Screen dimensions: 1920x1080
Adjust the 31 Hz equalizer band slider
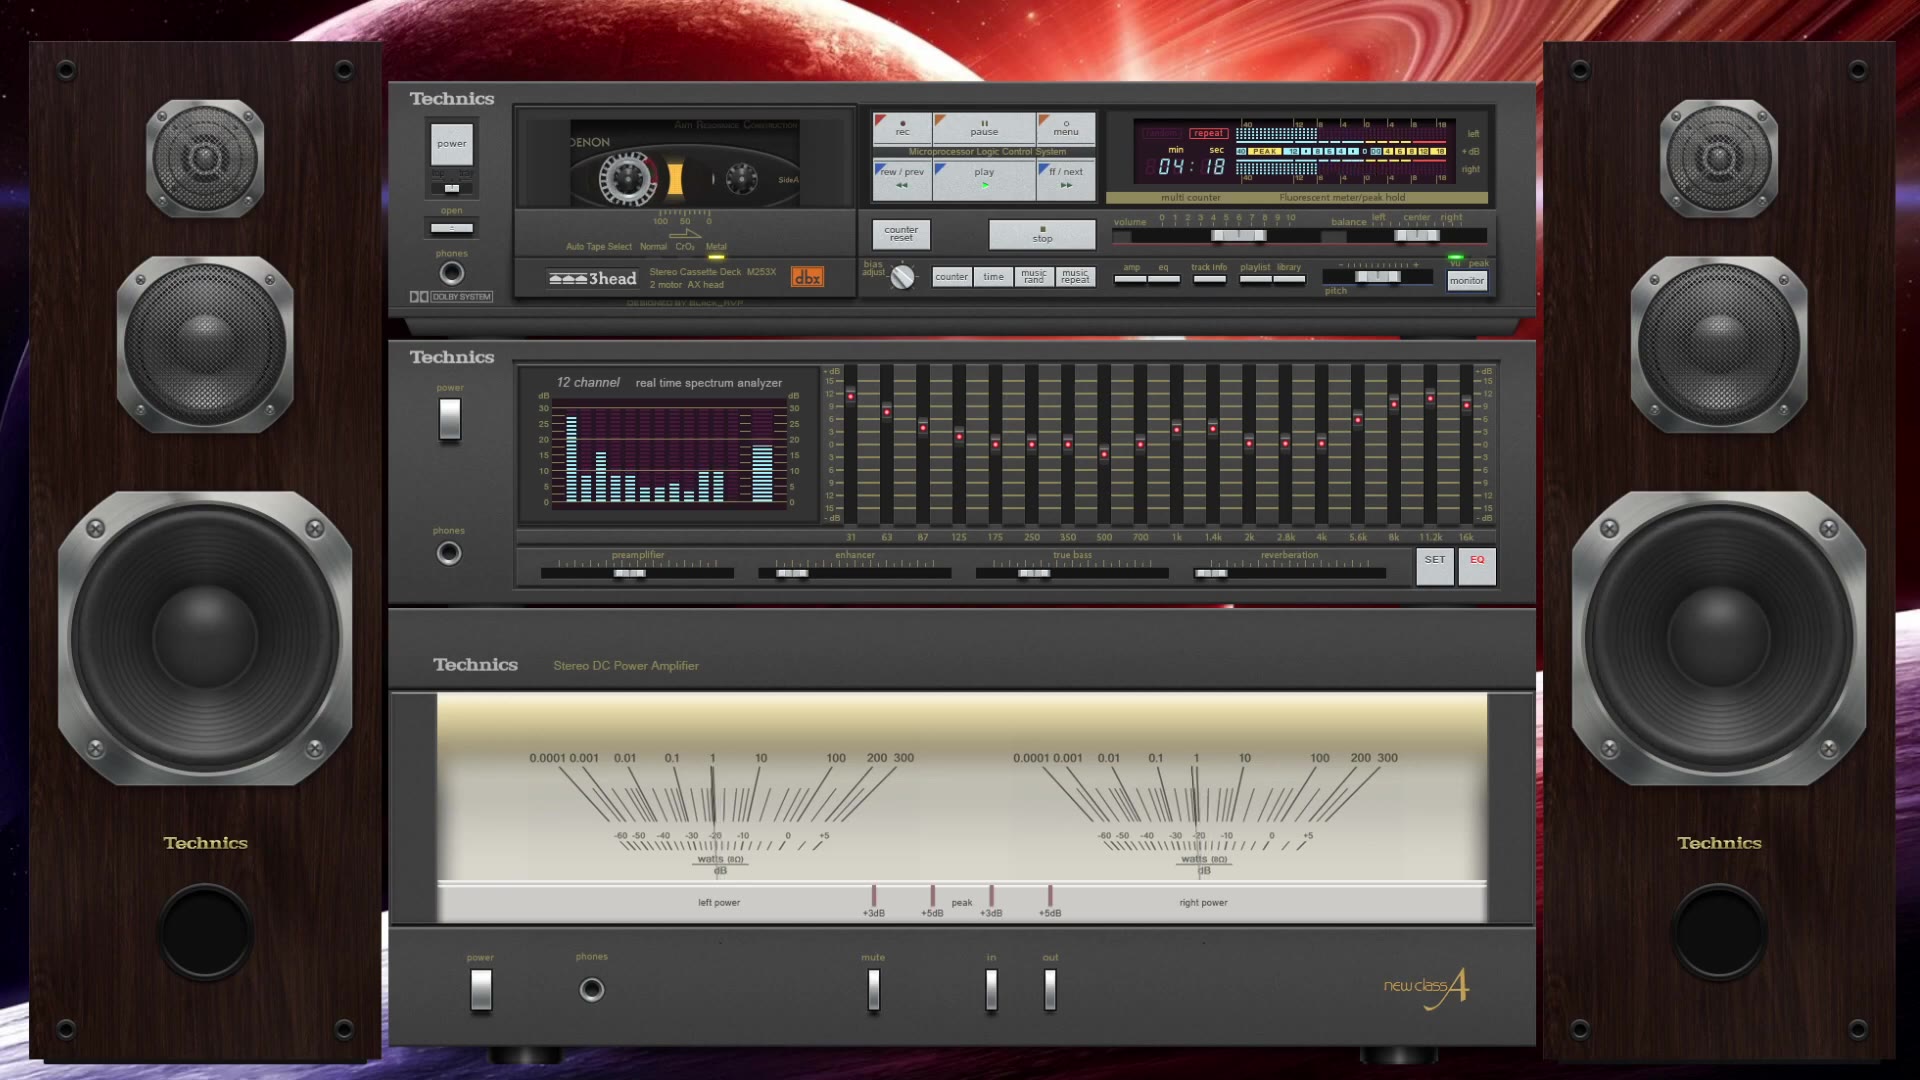point(851,397)
